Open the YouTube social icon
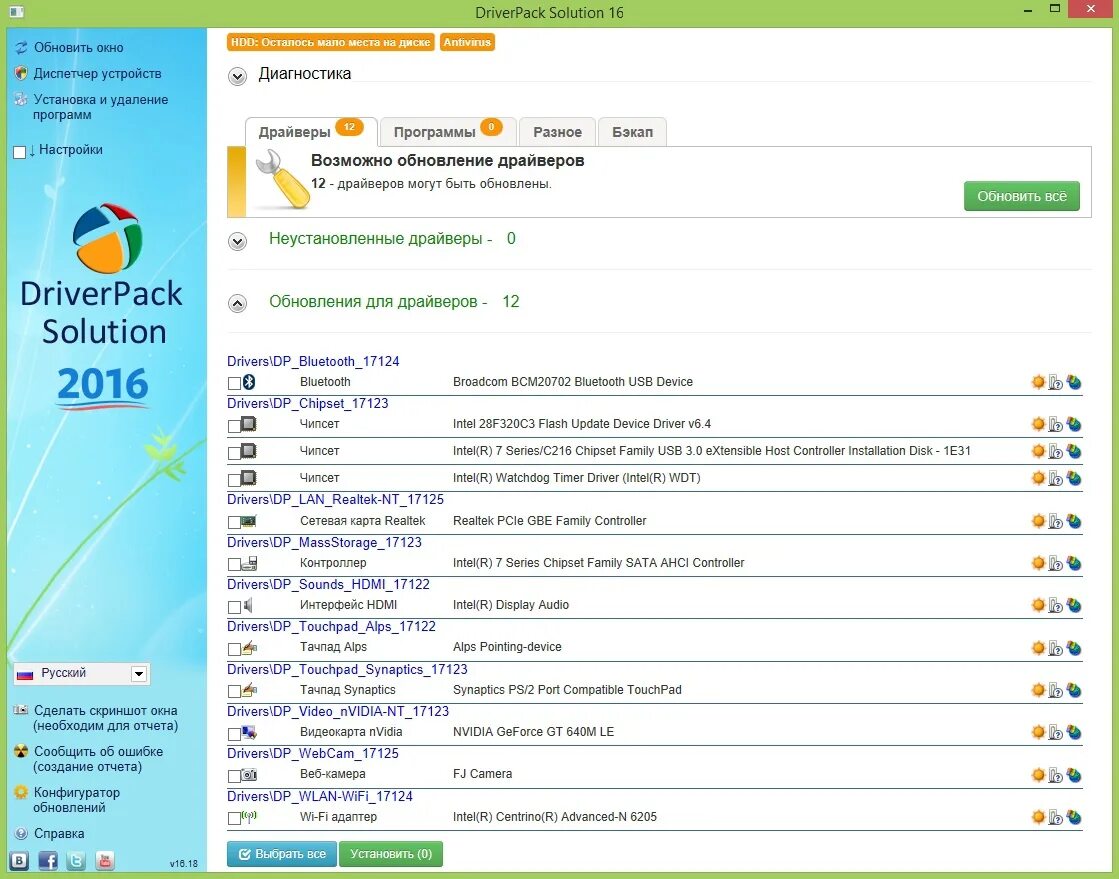Image resolution: width=1119 pixels, height=879 pixels. (105, 861)
